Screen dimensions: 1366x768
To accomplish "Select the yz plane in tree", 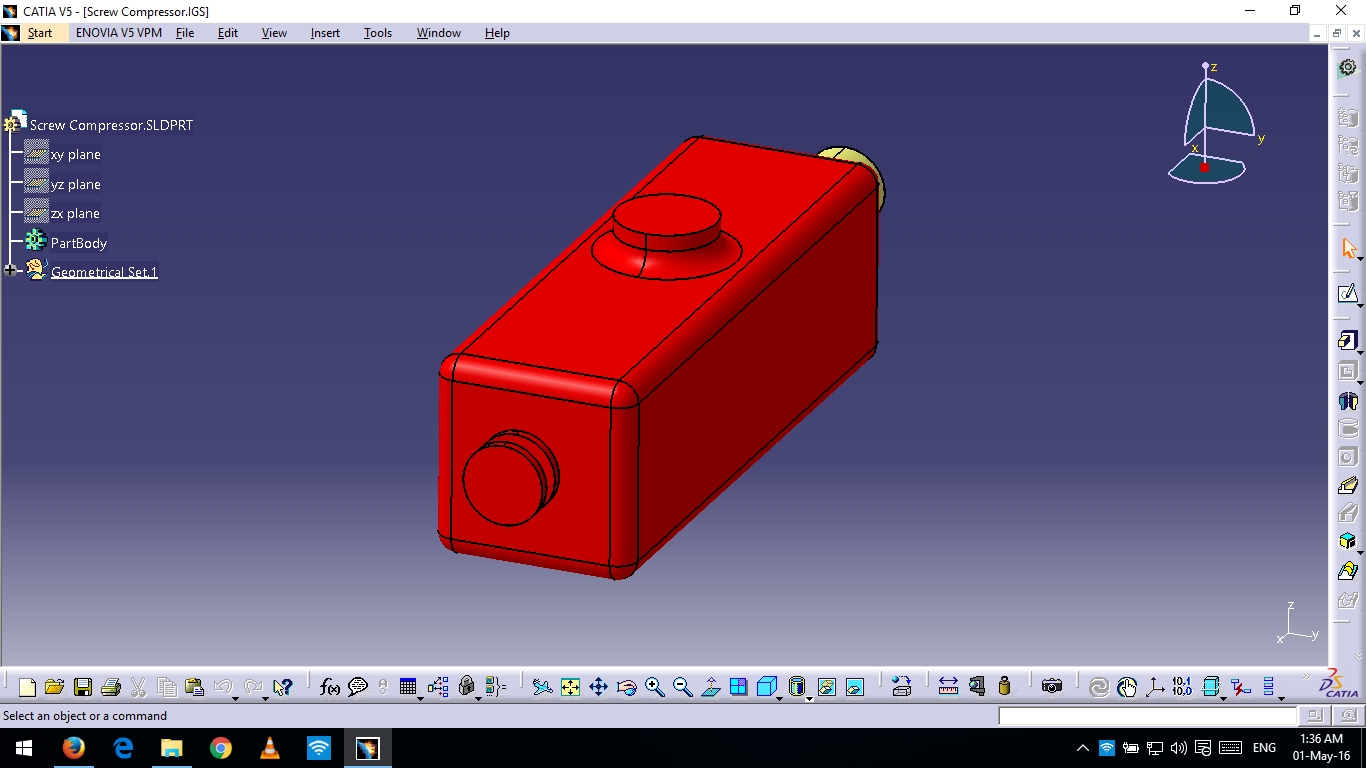I will pos(76,184).
